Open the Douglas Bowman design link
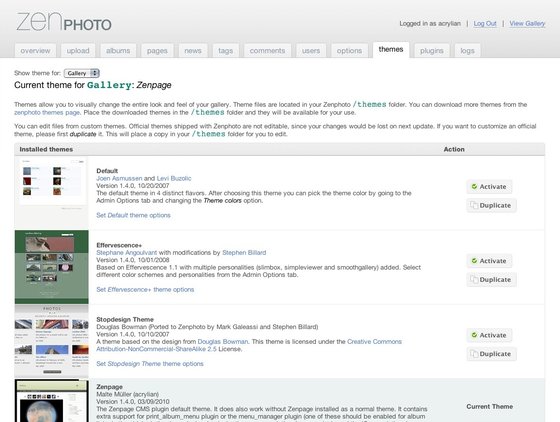Screen dimensions: 560x422 pyautogui.click(x=222, y=342)
